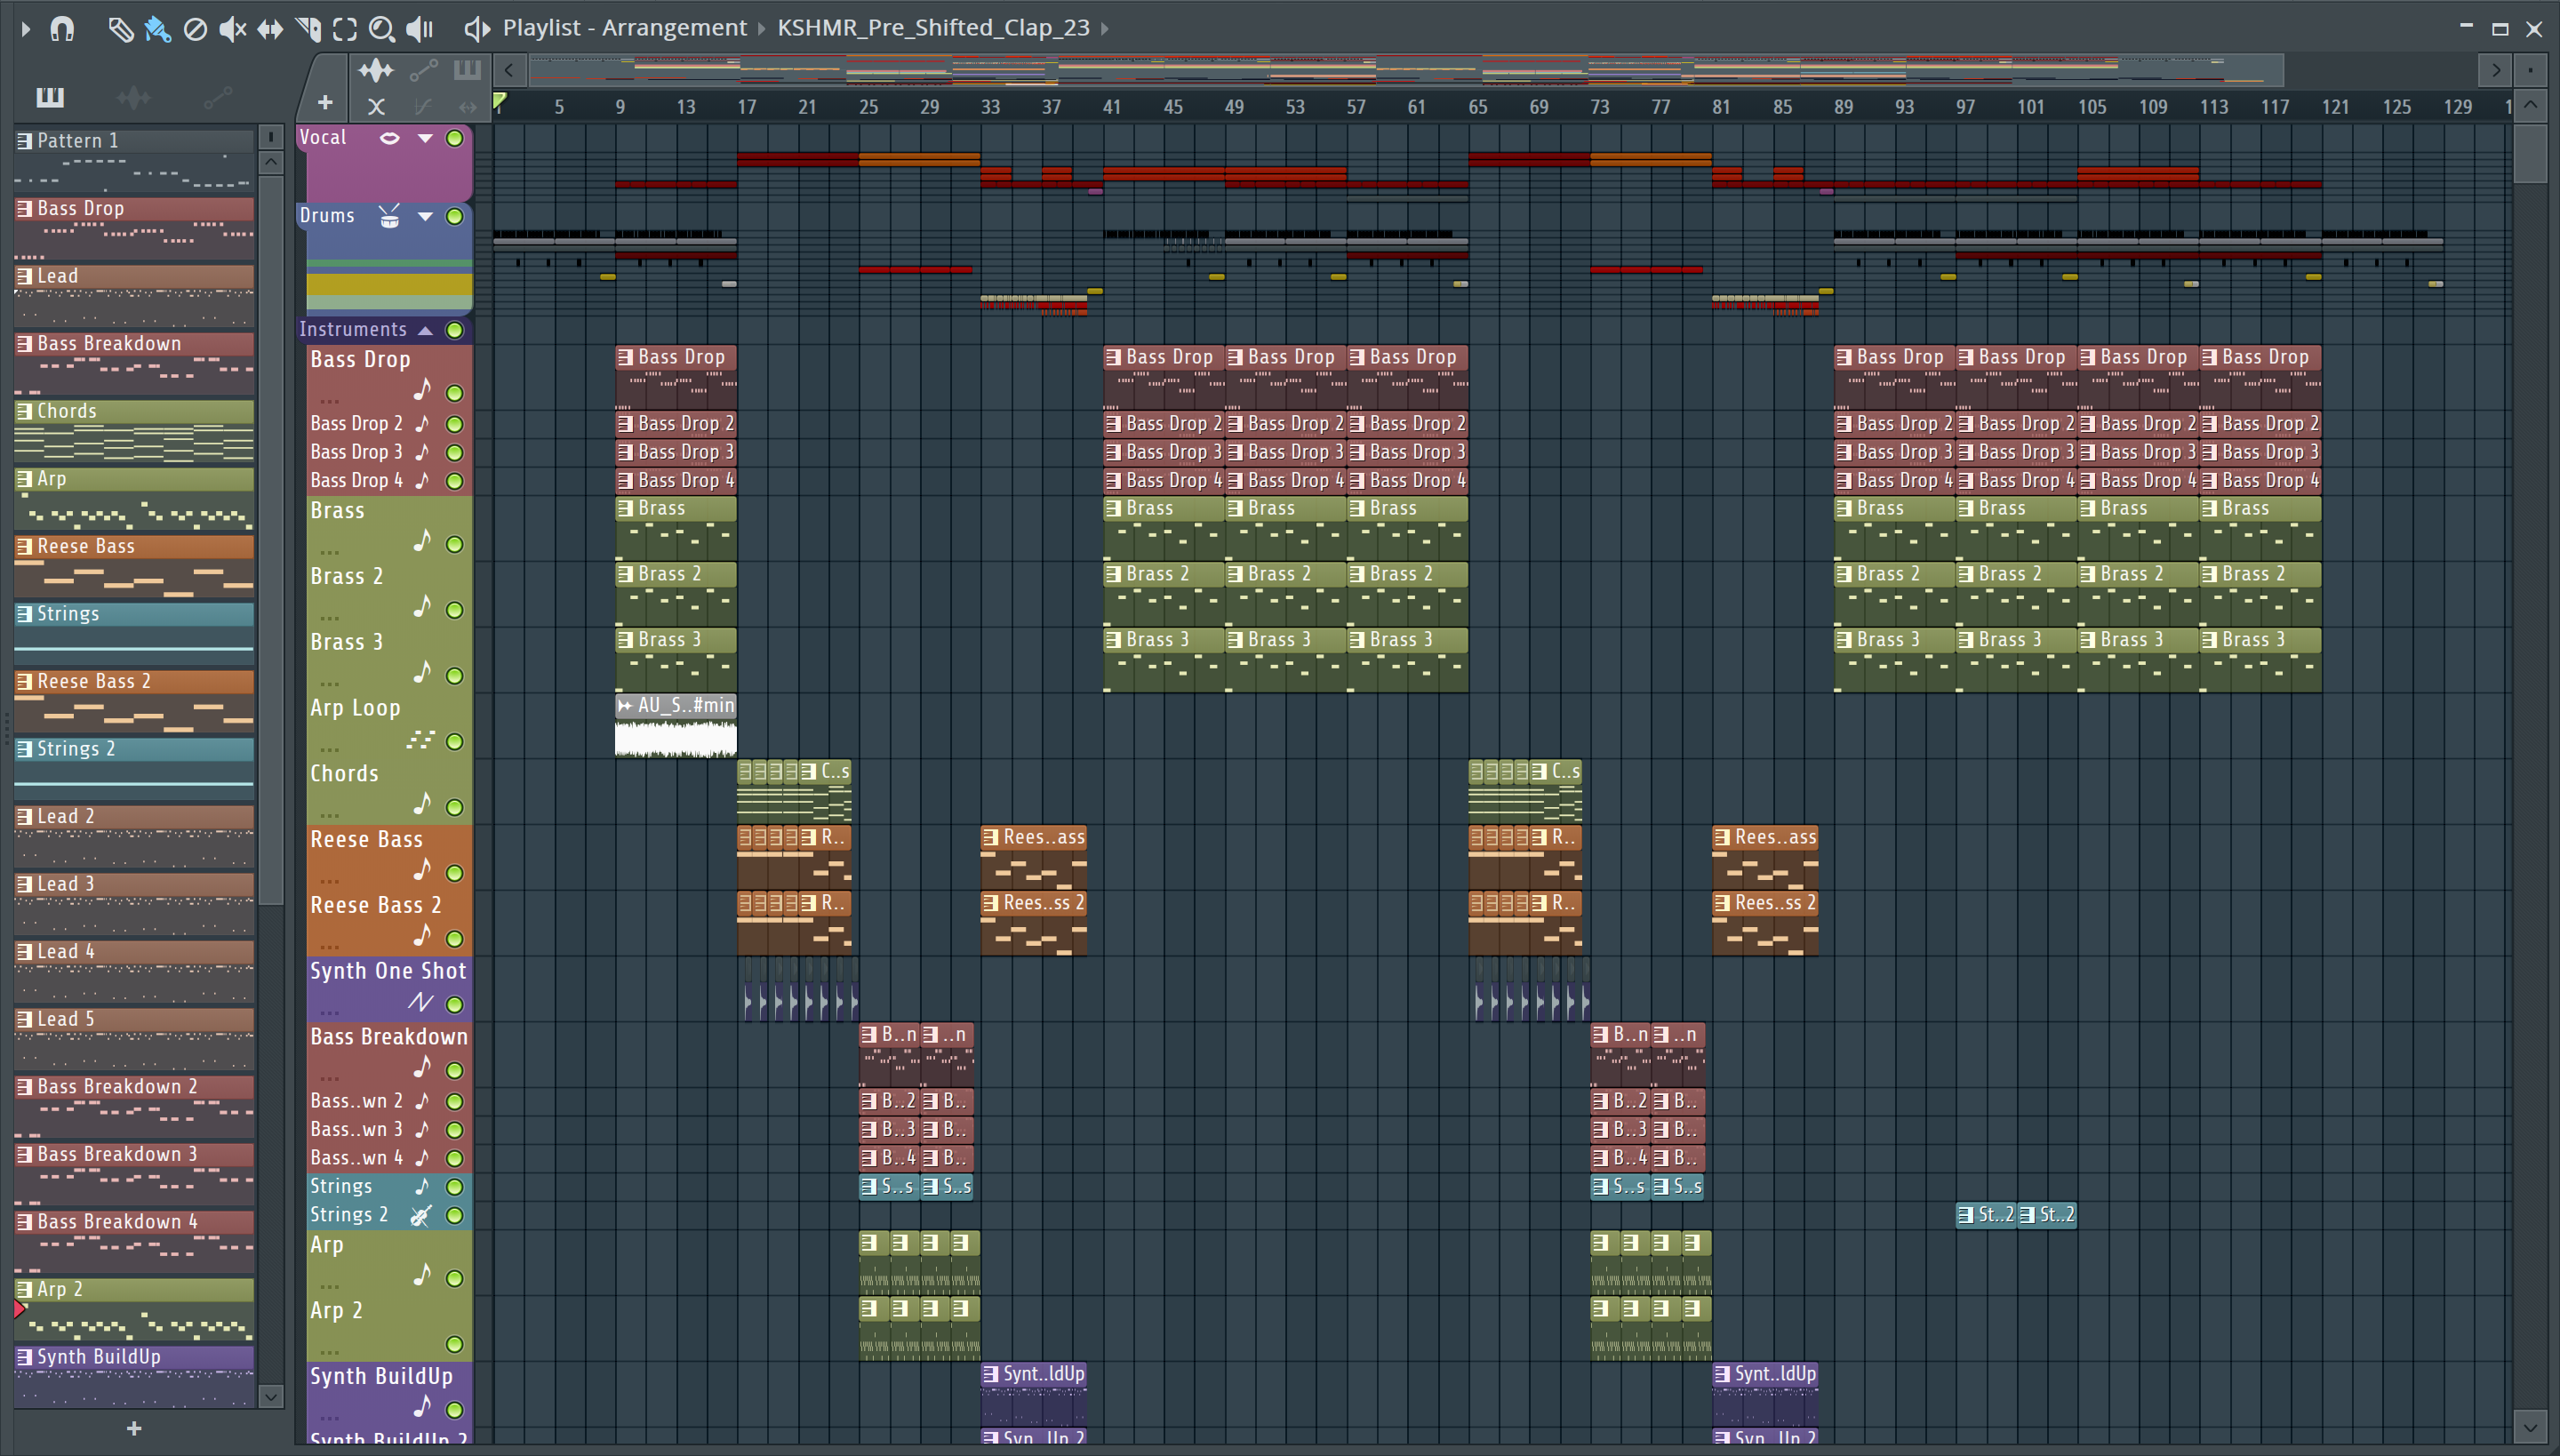Toggle the Synth One Shot track mute light
2560x1456 pixels.
(x=455, y=1004)
